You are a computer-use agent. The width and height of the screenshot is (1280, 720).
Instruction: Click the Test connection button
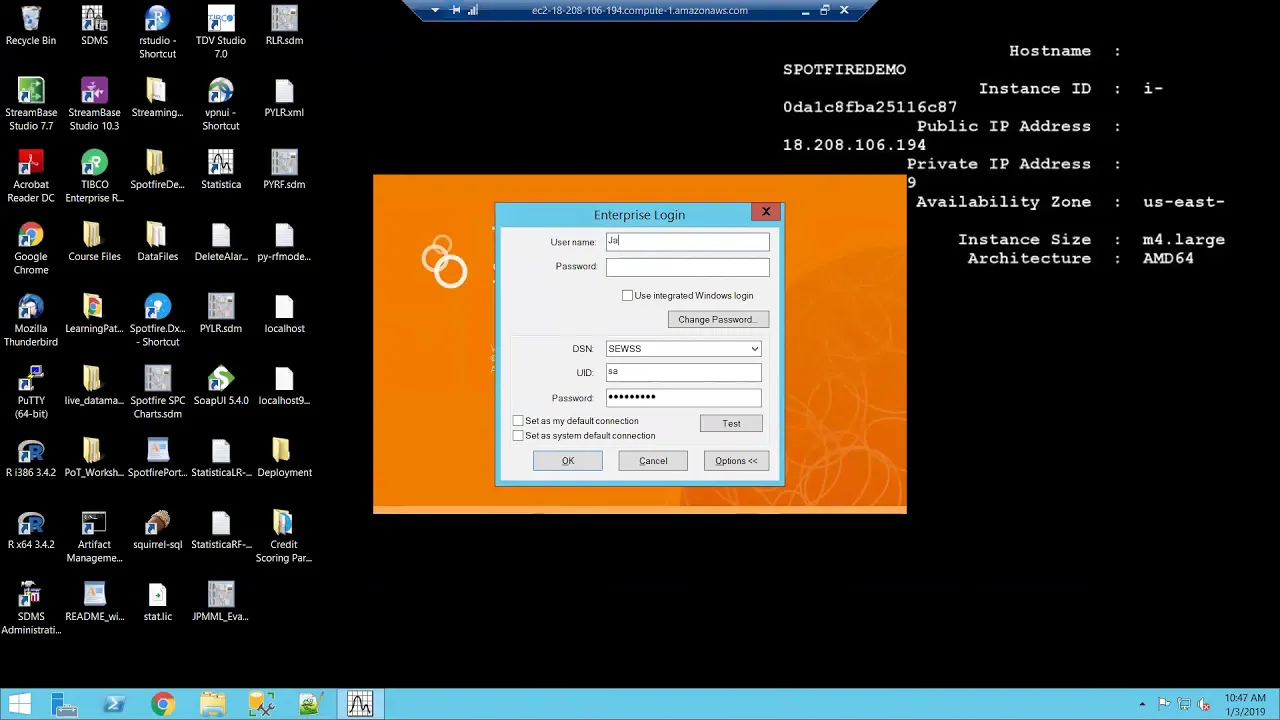click(731, 424)
